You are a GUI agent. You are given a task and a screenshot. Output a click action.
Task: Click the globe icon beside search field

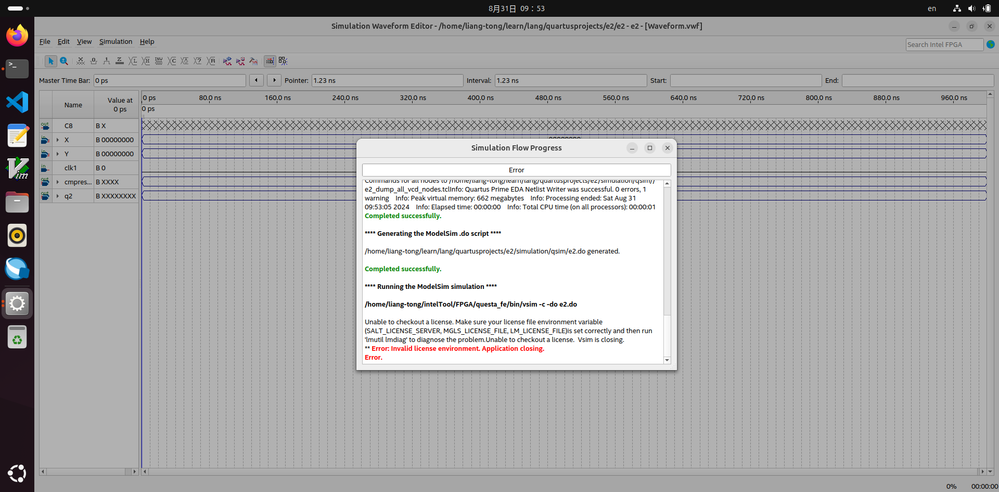coord(991,45)
